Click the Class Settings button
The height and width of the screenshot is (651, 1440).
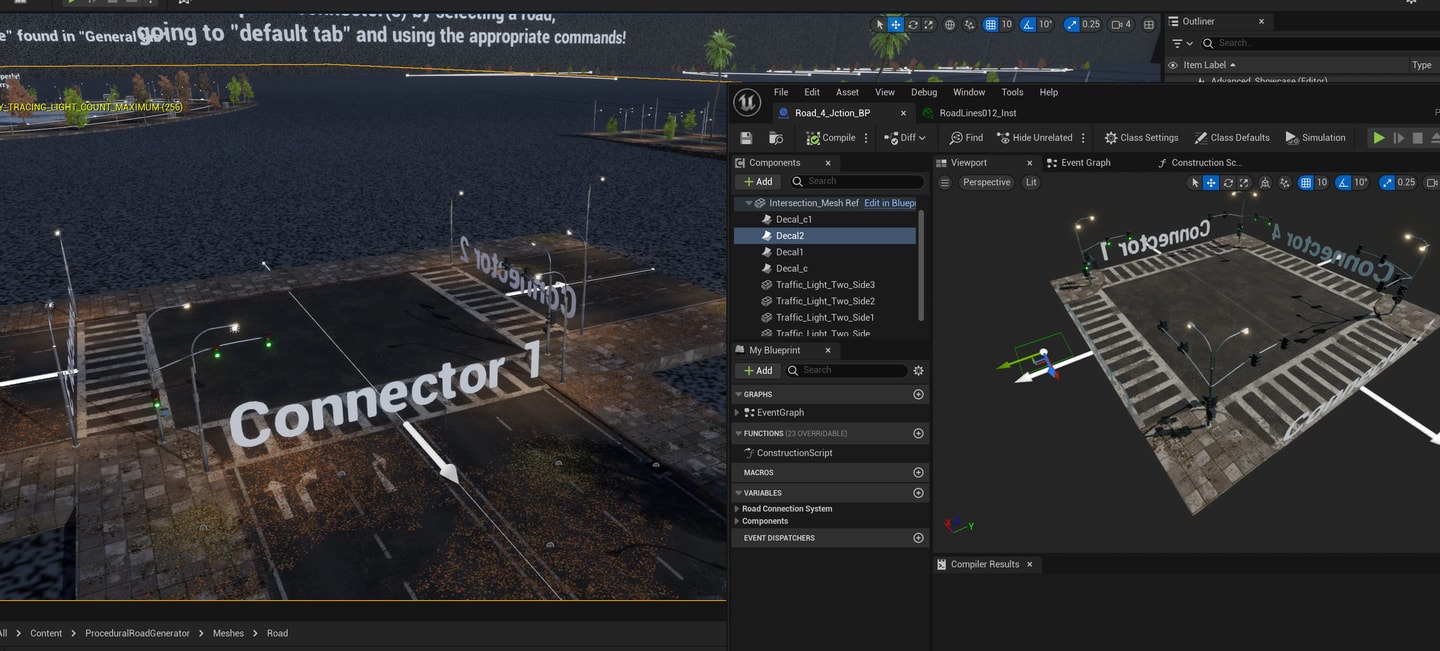[1141, 138]
